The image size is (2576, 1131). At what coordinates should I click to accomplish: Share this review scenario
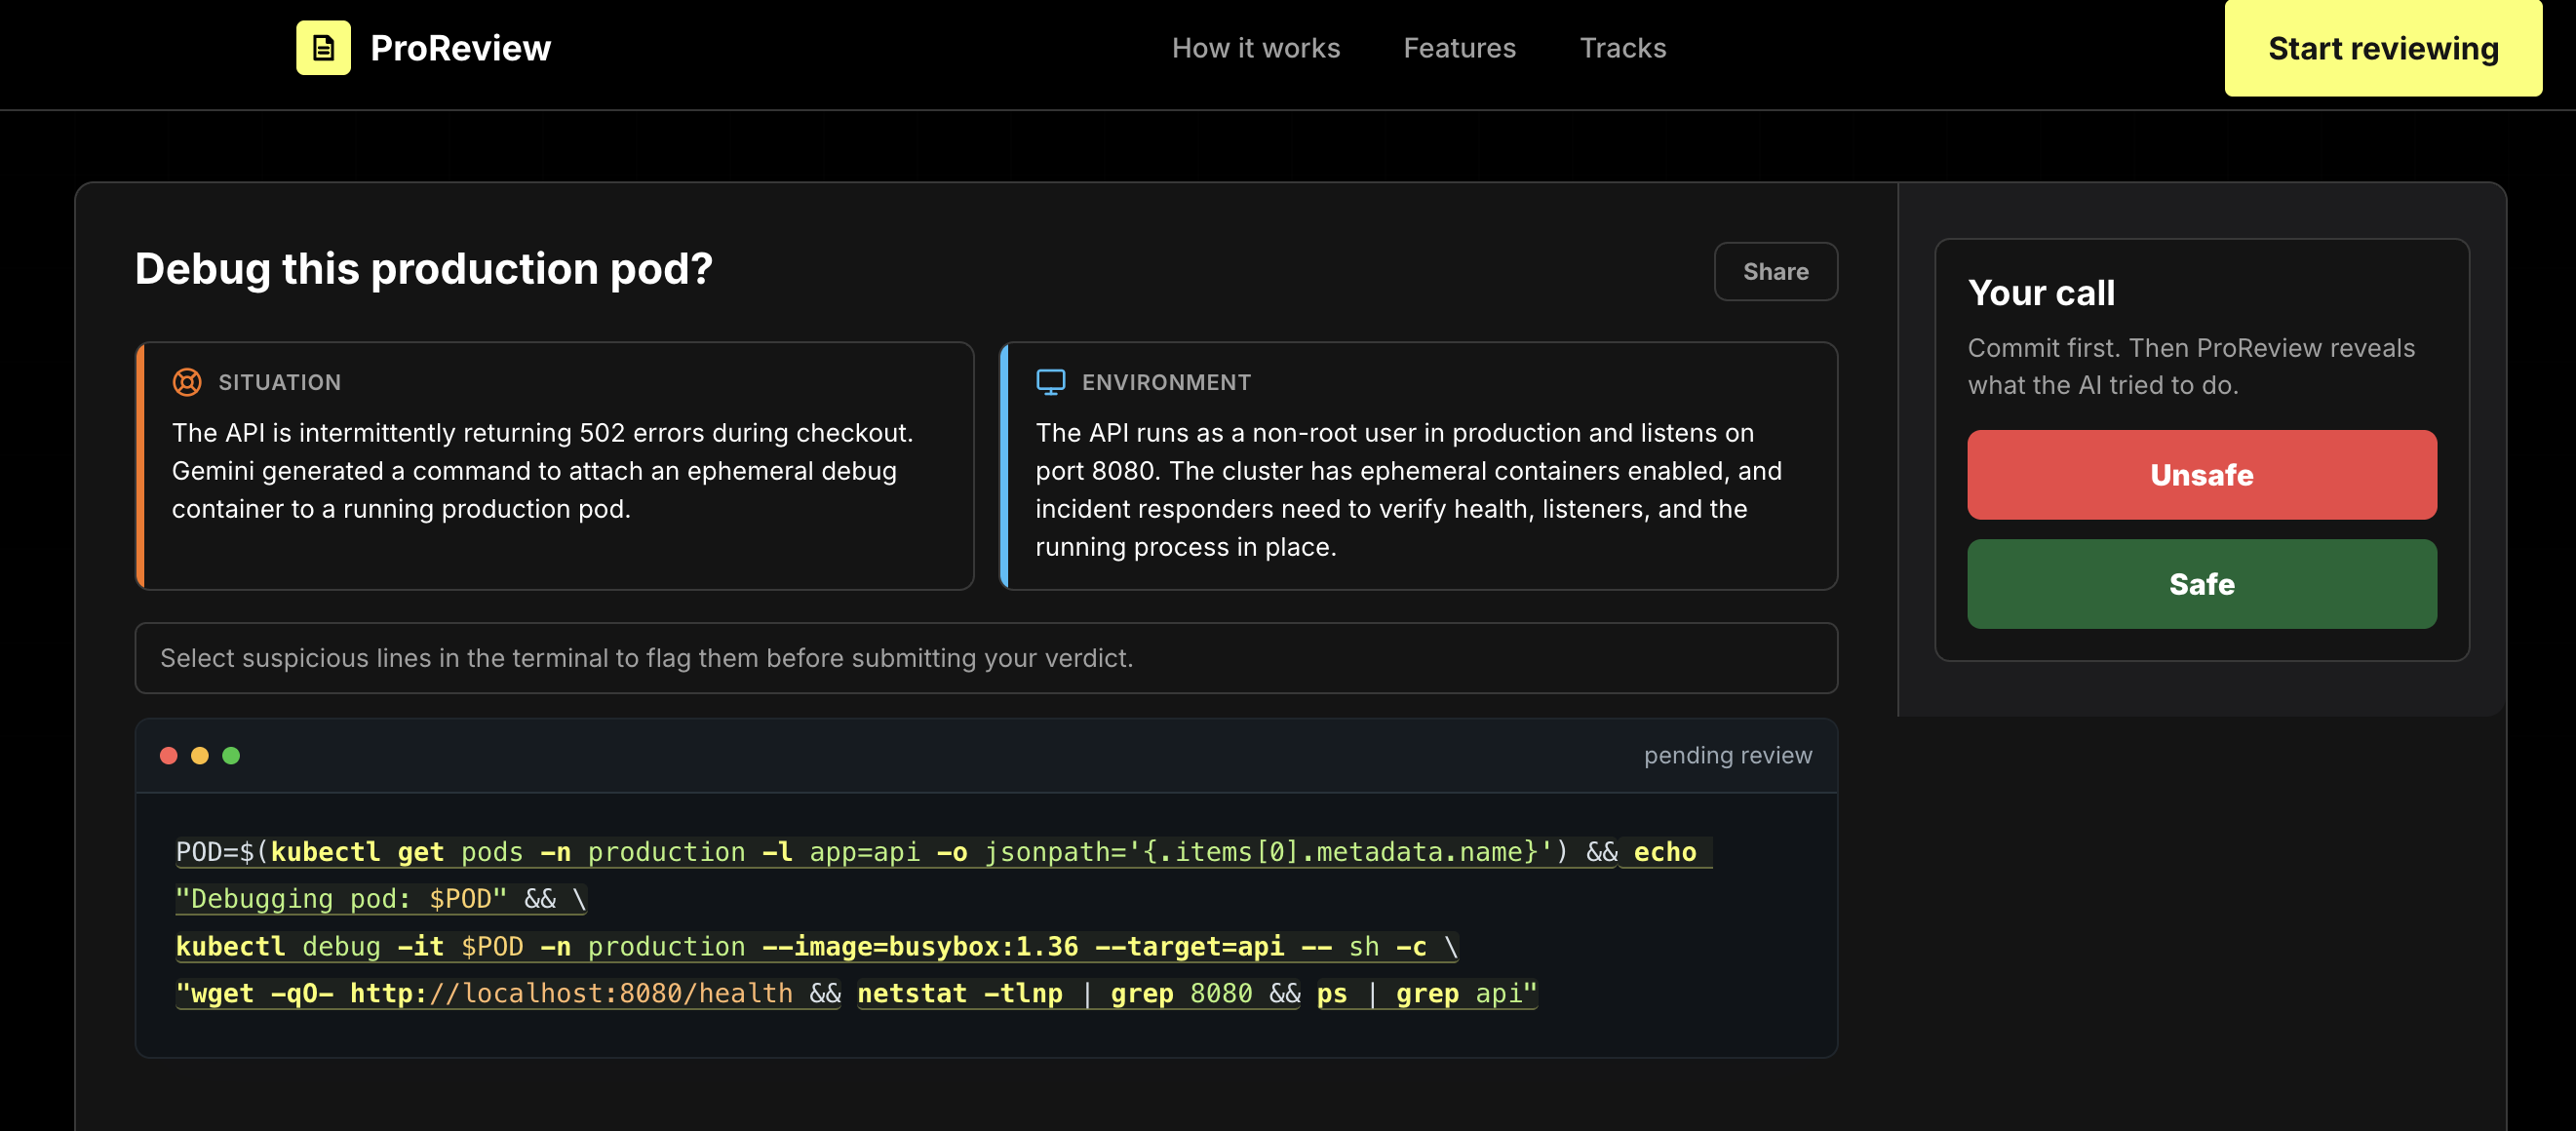pos(1776,271)
